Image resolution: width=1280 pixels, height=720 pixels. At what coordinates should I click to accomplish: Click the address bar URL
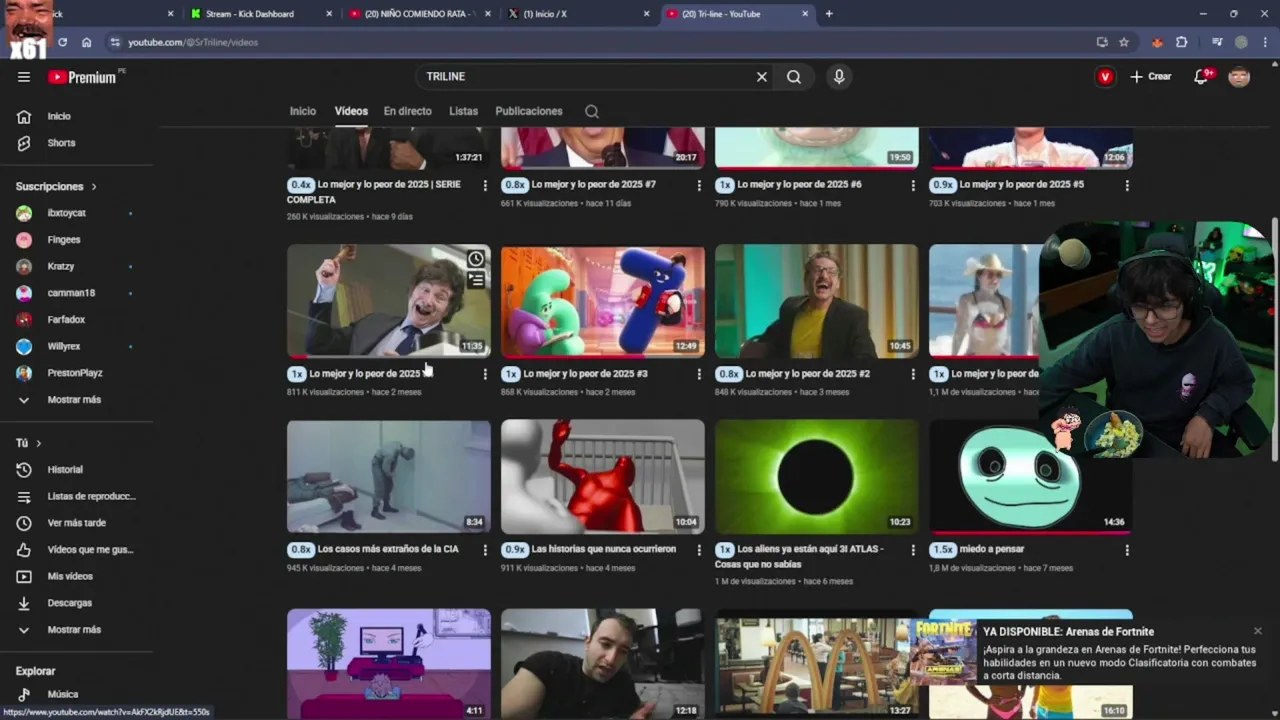(193, 42)
